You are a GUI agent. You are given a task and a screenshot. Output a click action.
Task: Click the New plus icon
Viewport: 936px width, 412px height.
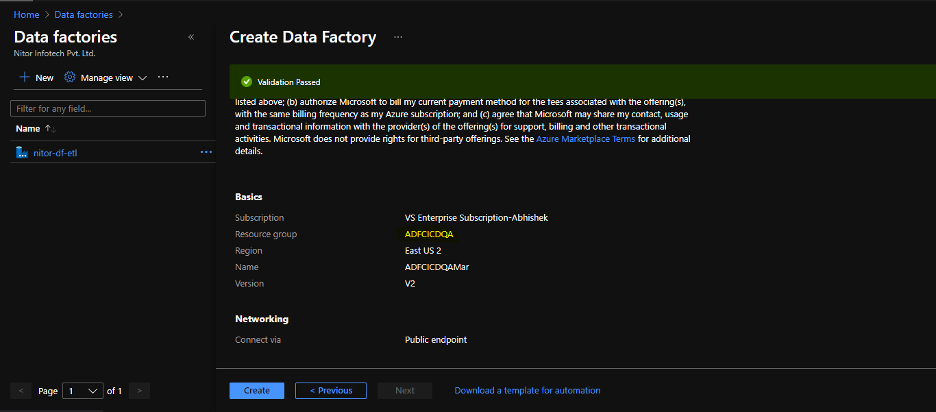pyautogui.click(x=24, y=78)
